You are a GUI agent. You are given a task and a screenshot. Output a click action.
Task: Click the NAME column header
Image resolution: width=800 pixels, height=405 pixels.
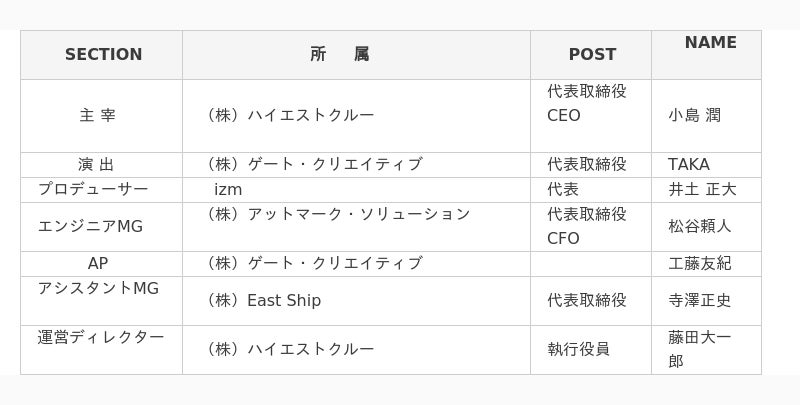coord(710,43)
